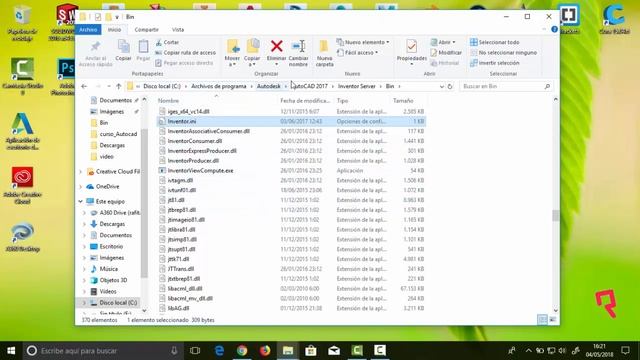This screenshot has width=640, height=360.
Task: Click the refresh button beside address bar
Action: pyautogui.click(x=450, y=87)
